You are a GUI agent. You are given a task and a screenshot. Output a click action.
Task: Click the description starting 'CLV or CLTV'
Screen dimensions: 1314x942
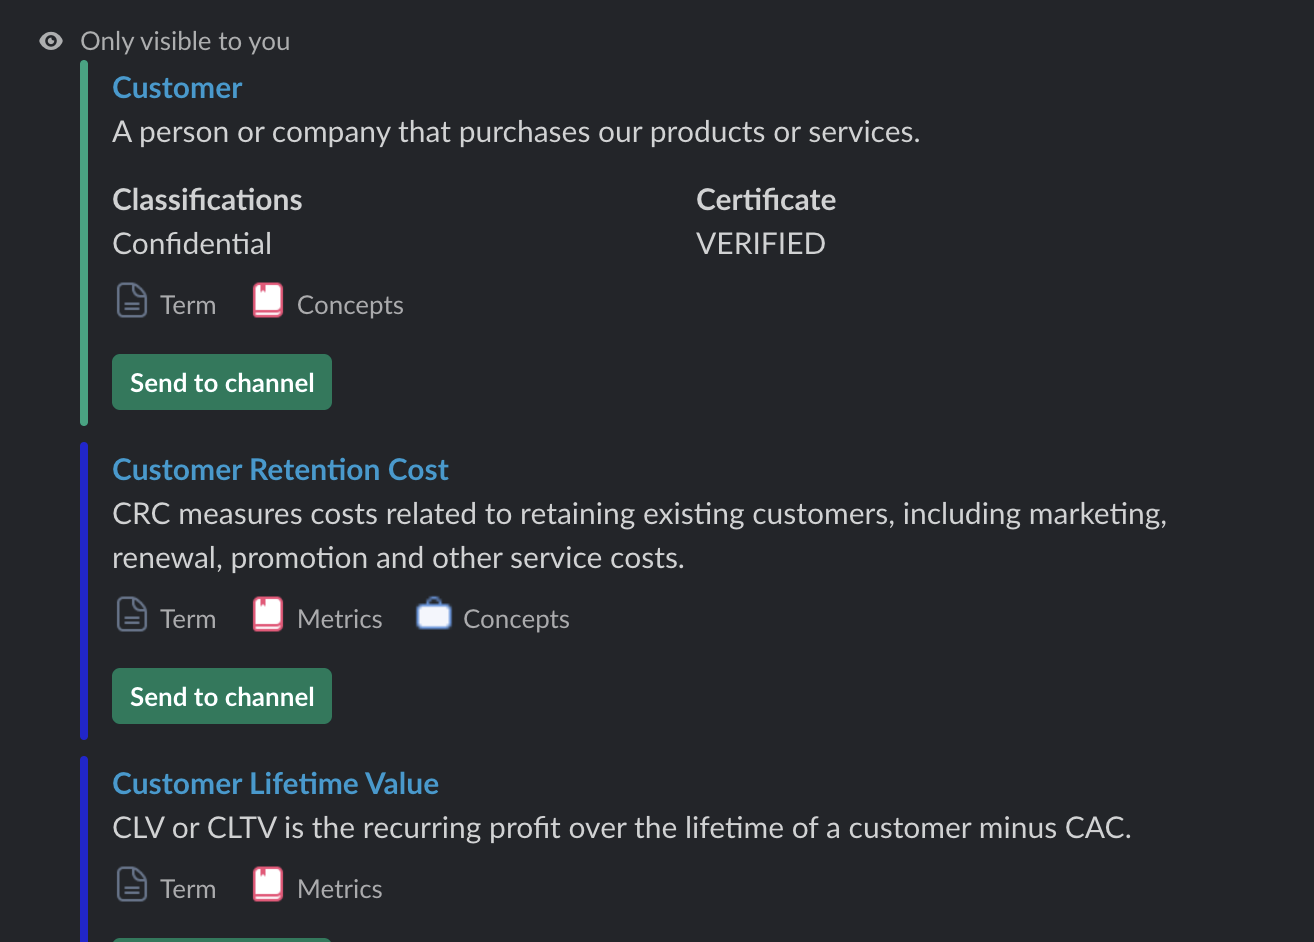pos(622,828)
